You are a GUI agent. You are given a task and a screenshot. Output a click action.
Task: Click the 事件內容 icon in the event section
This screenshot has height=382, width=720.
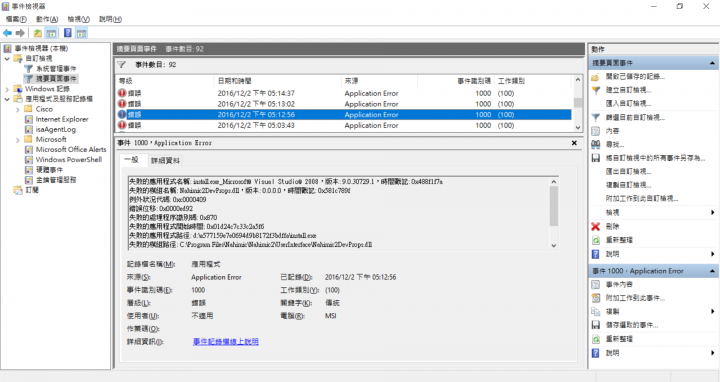click(596, 285)
